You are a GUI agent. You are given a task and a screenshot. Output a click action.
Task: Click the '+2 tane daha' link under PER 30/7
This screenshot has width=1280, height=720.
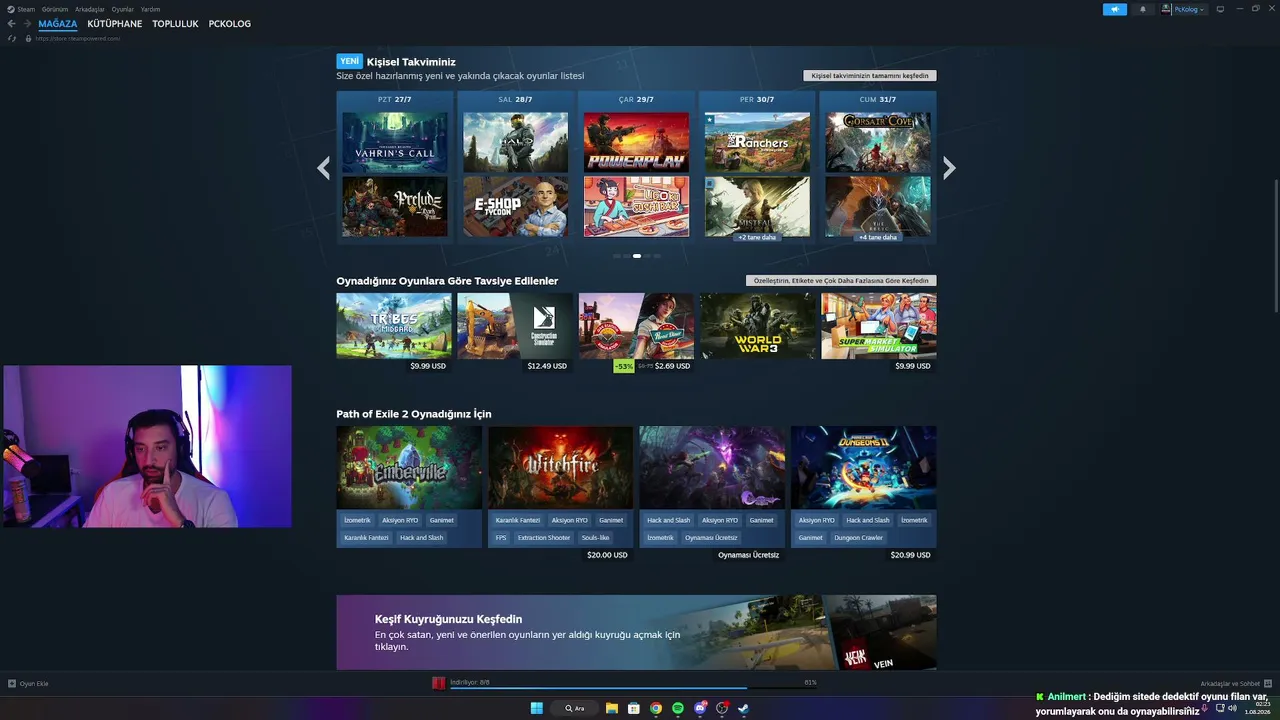[x=757, y=237]
